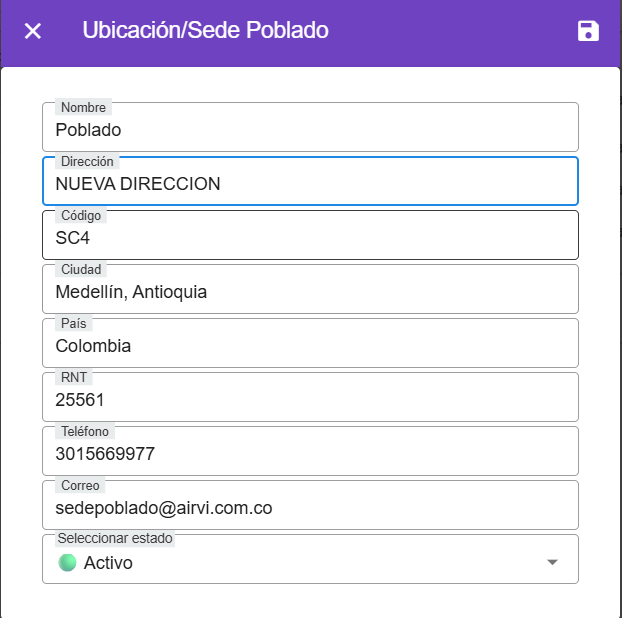Click the Ubicación/Sede Poblado header title
Screen dimensions: 622x618
pos(205,31)
